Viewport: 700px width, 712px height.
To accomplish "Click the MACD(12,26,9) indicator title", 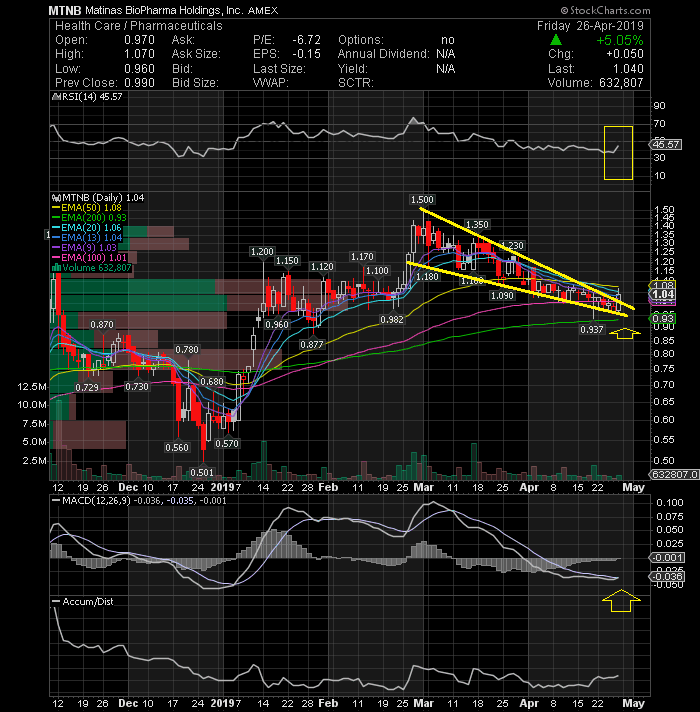I will tap(96, 500).
